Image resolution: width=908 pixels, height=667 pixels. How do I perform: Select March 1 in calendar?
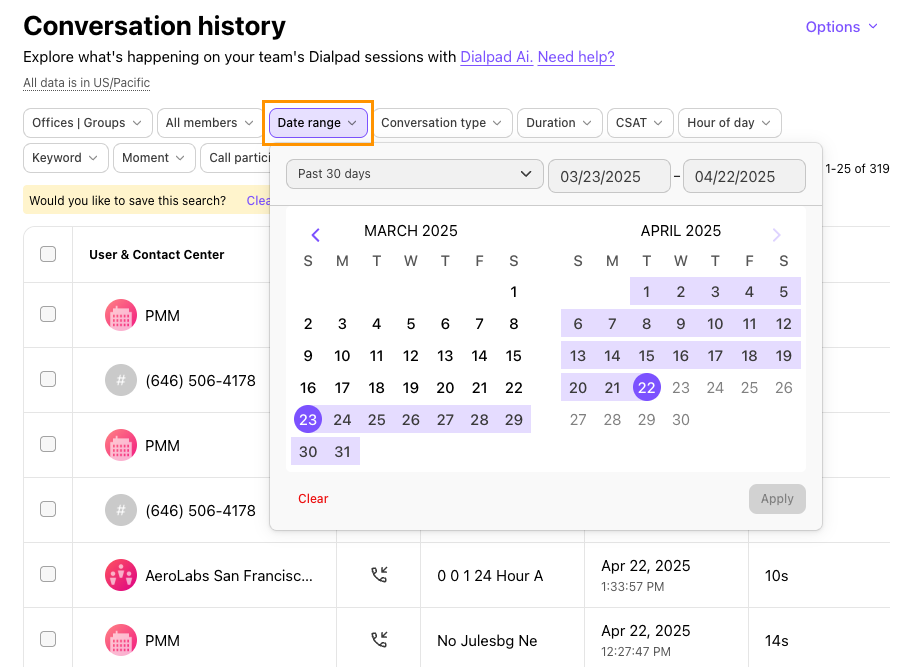pyautogui.click(x=514, y=292)
